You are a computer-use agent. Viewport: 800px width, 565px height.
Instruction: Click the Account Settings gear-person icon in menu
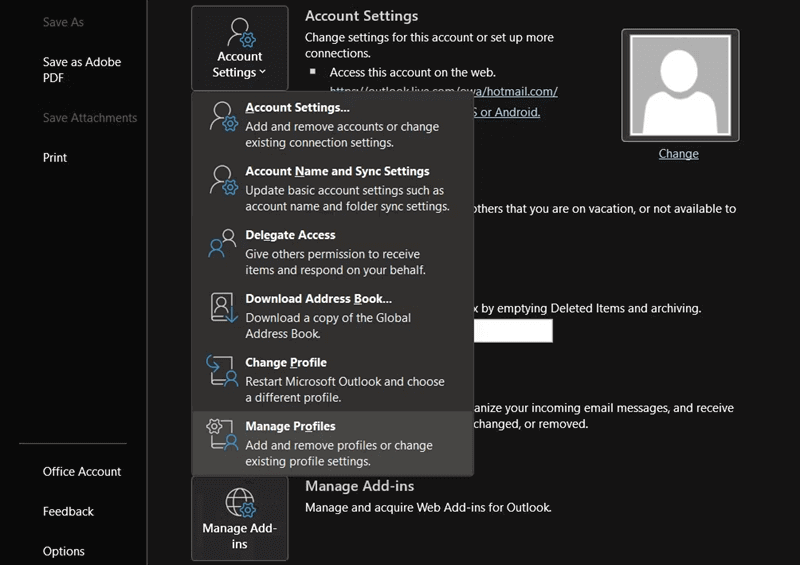coord(223,116)
